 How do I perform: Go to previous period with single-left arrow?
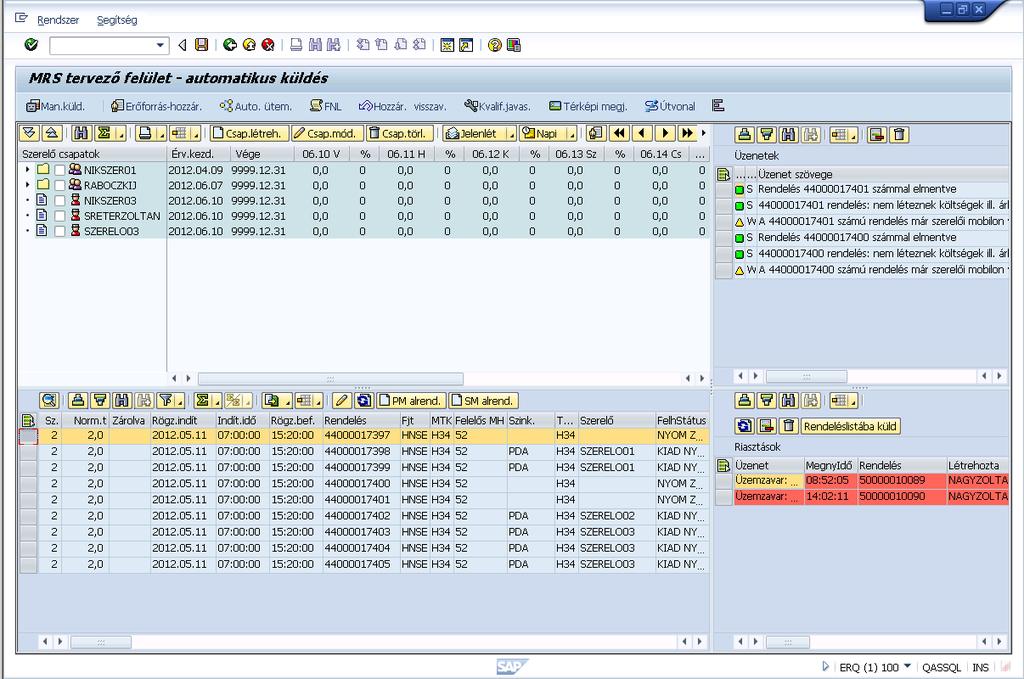(x=643, y=134)
